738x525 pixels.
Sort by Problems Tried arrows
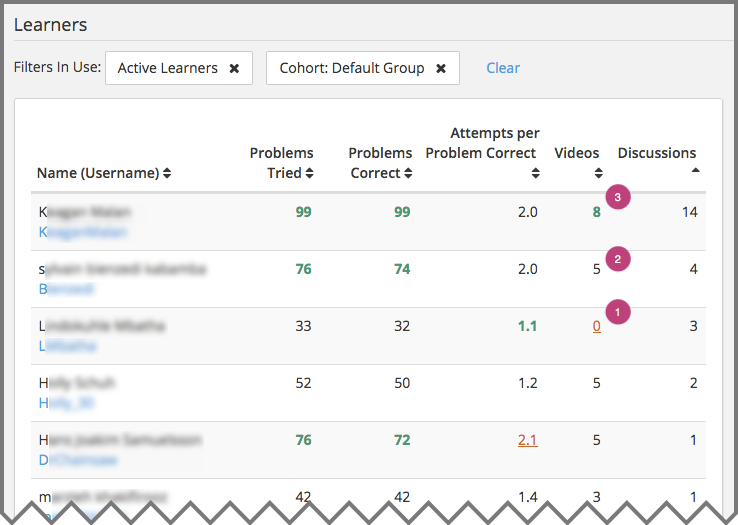pyautogui.click(x=310, y=174)
